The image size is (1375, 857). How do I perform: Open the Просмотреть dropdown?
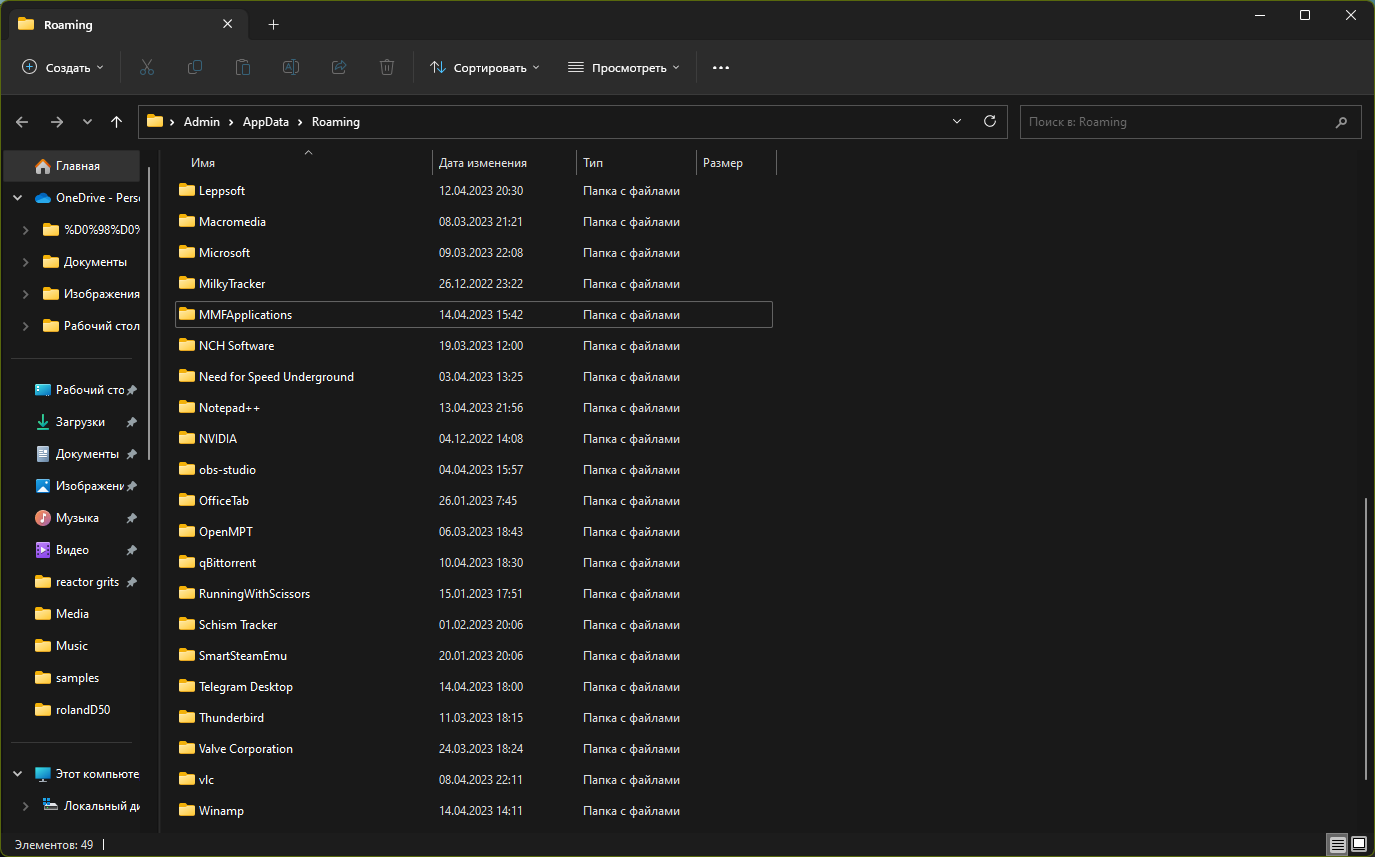623,67
